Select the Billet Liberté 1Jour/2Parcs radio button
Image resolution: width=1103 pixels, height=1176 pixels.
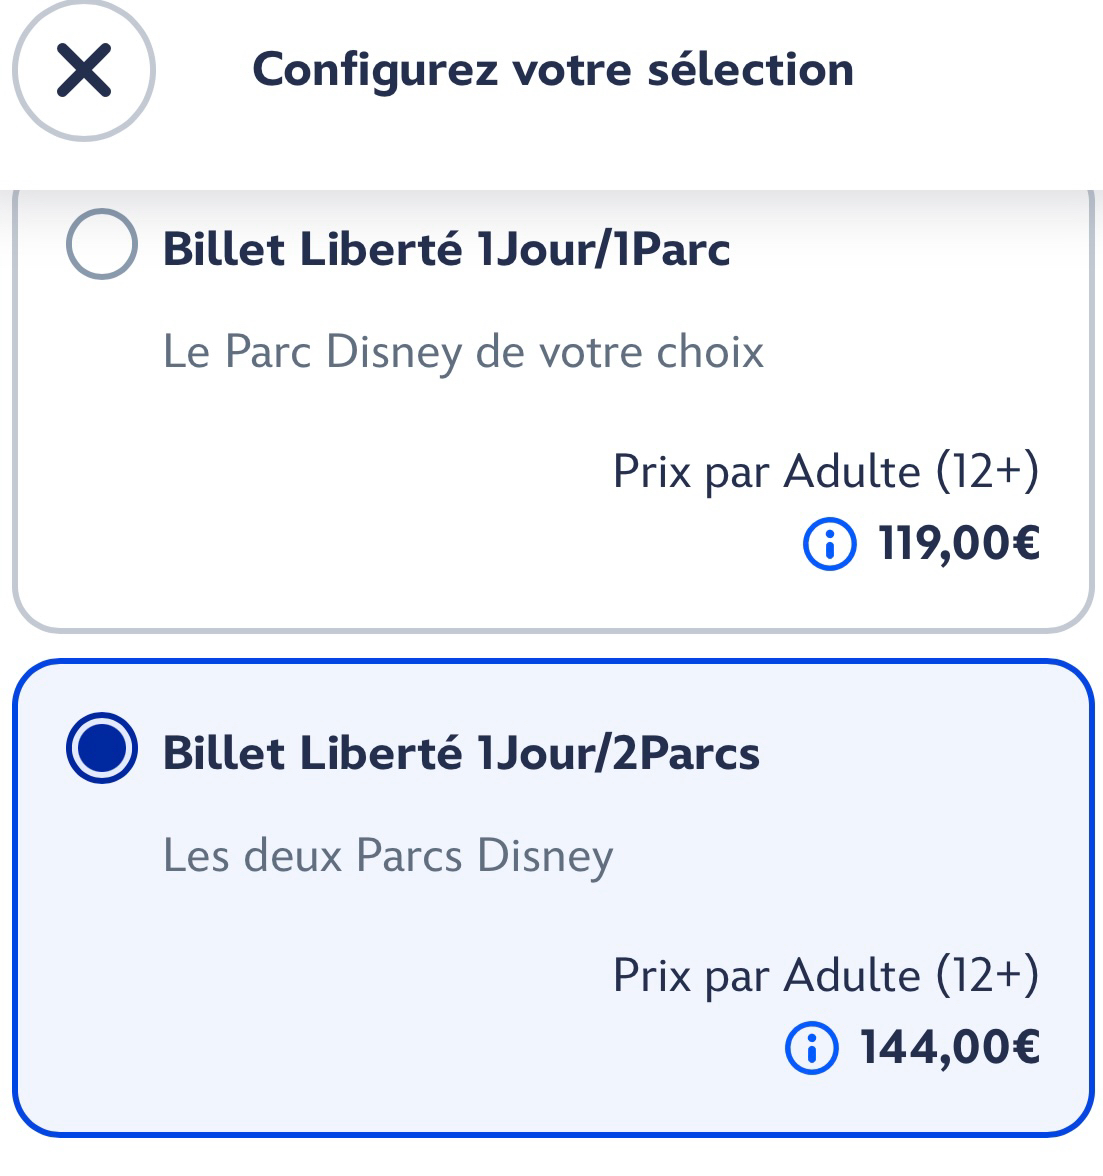[101, 749]
